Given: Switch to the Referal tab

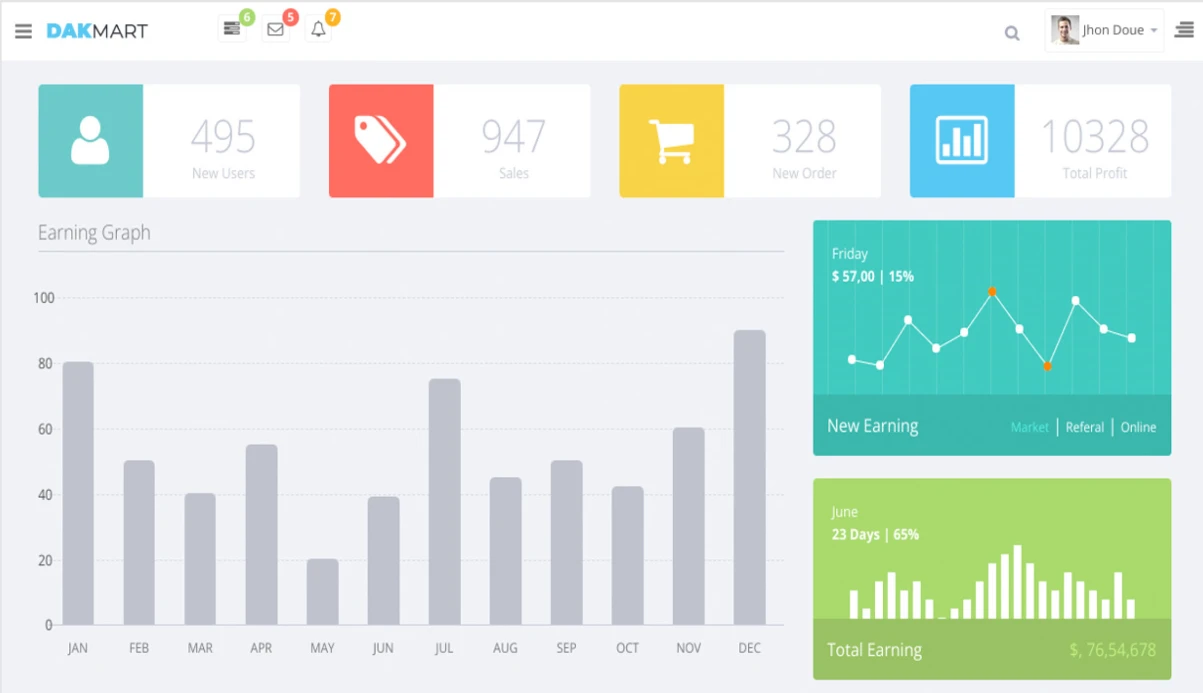Looking at the screenshot, I should coord(1084,427).
